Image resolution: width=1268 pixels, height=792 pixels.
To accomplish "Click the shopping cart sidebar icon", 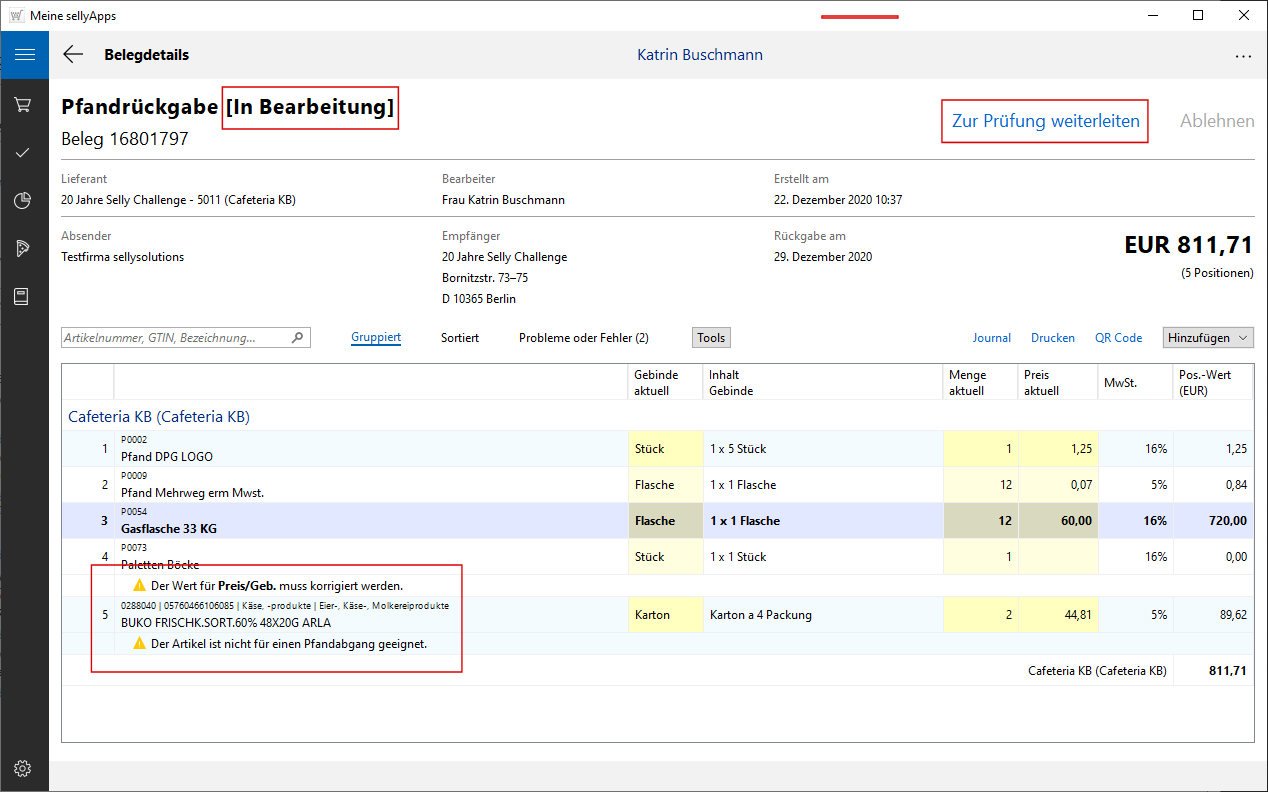I will [x=23, y=105].
